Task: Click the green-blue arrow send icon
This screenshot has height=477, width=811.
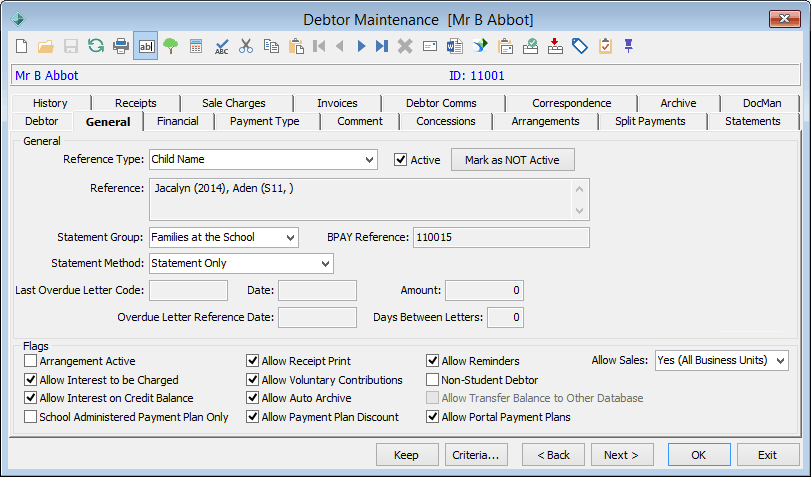Action: (480, 46)
